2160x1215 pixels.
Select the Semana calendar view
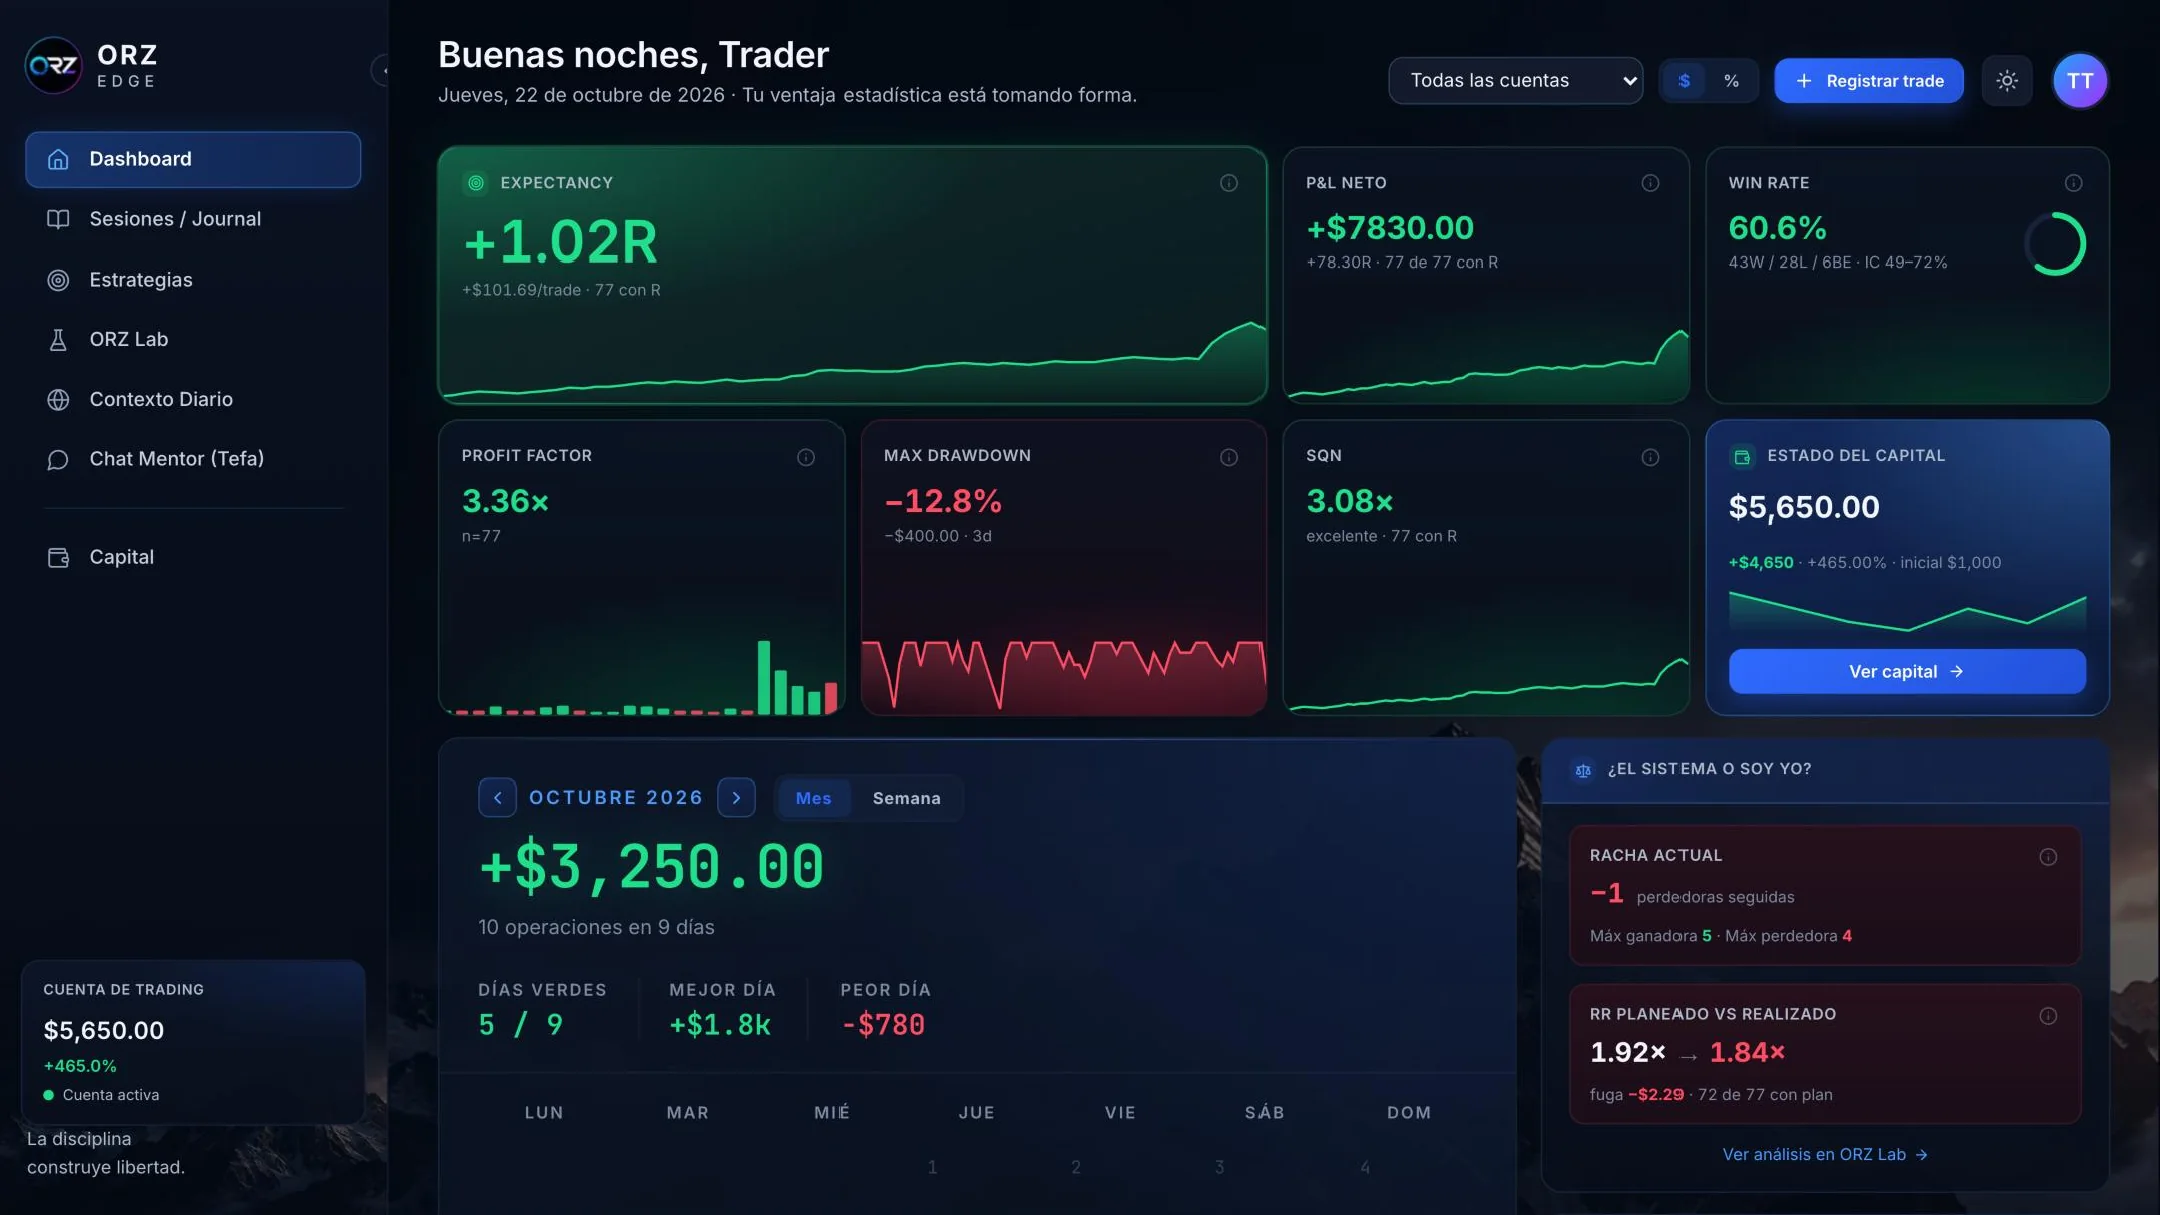click(906, 798)
